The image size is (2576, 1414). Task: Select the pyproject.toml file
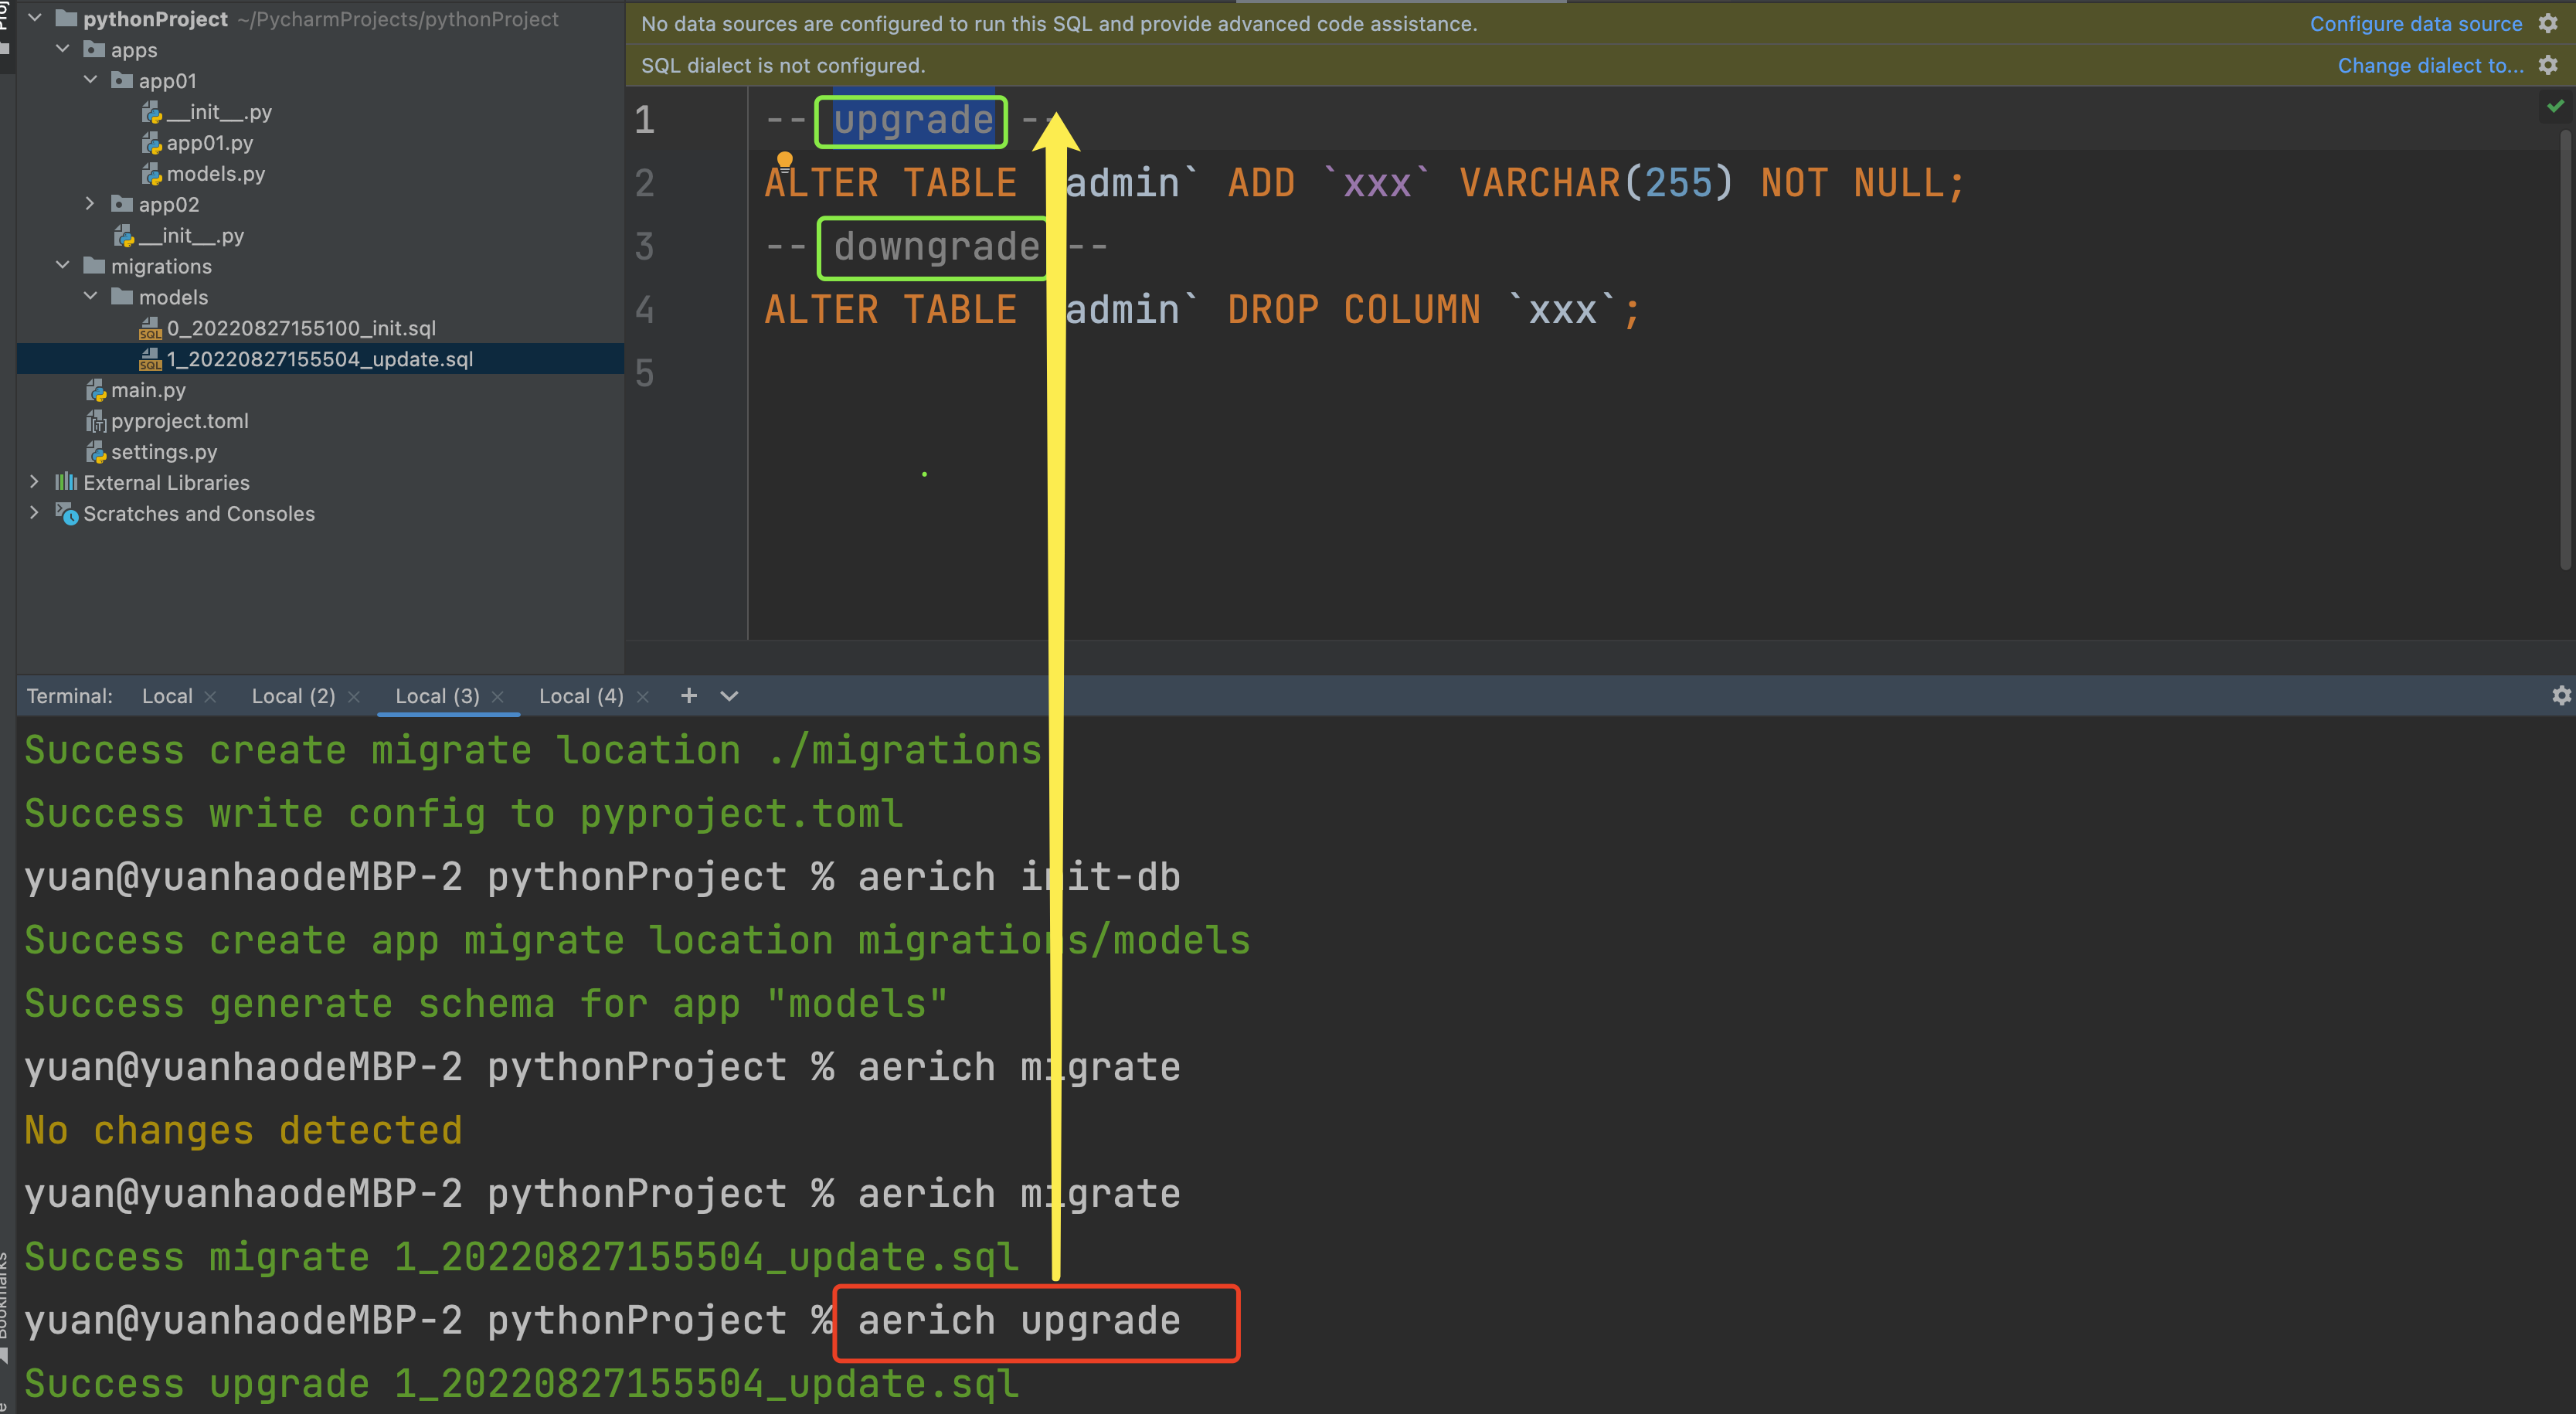coord(179,421)
